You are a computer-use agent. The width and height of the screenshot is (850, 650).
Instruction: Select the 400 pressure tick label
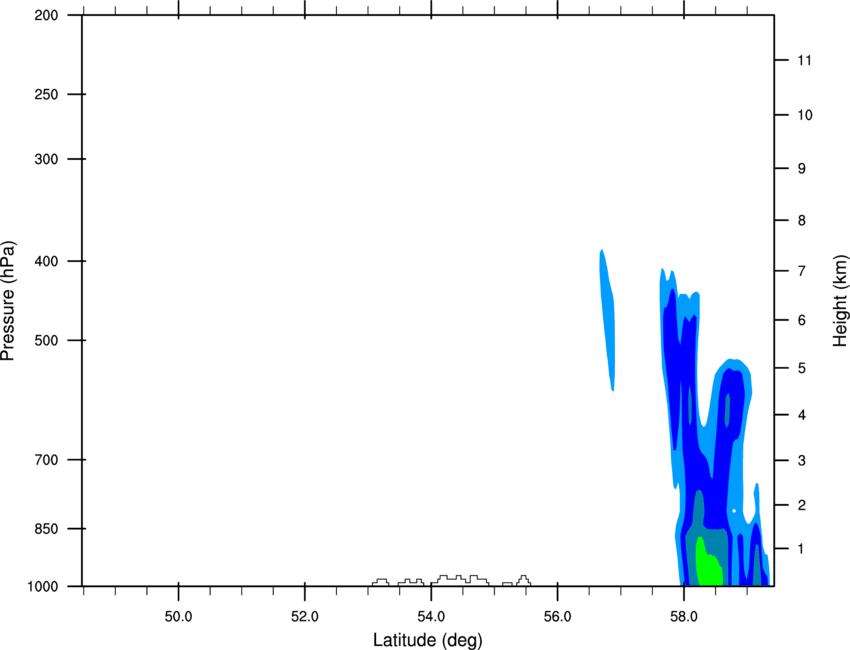(x=46, y=261)
